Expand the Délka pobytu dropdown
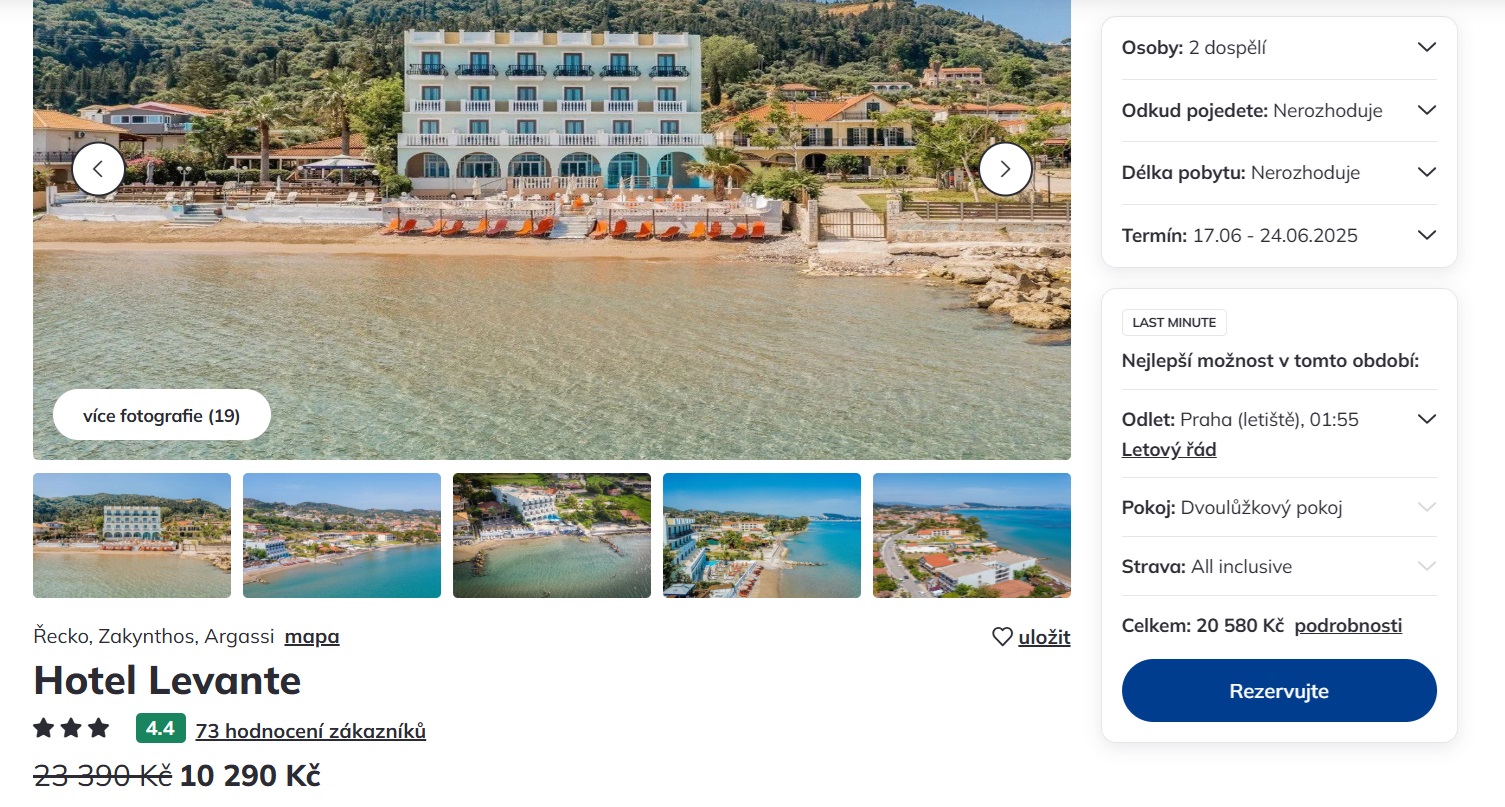Image resolution: width=1505 pixels, height=807 pixels. click(x=1426, y=172)
